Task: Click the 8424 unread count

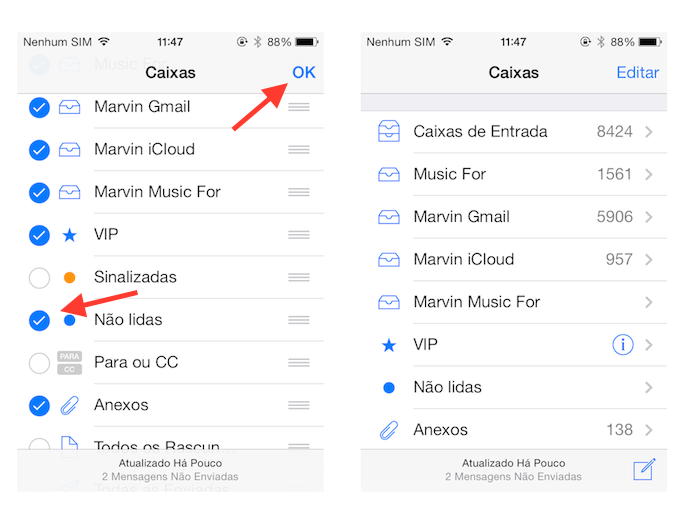Action: click(614, 131)
